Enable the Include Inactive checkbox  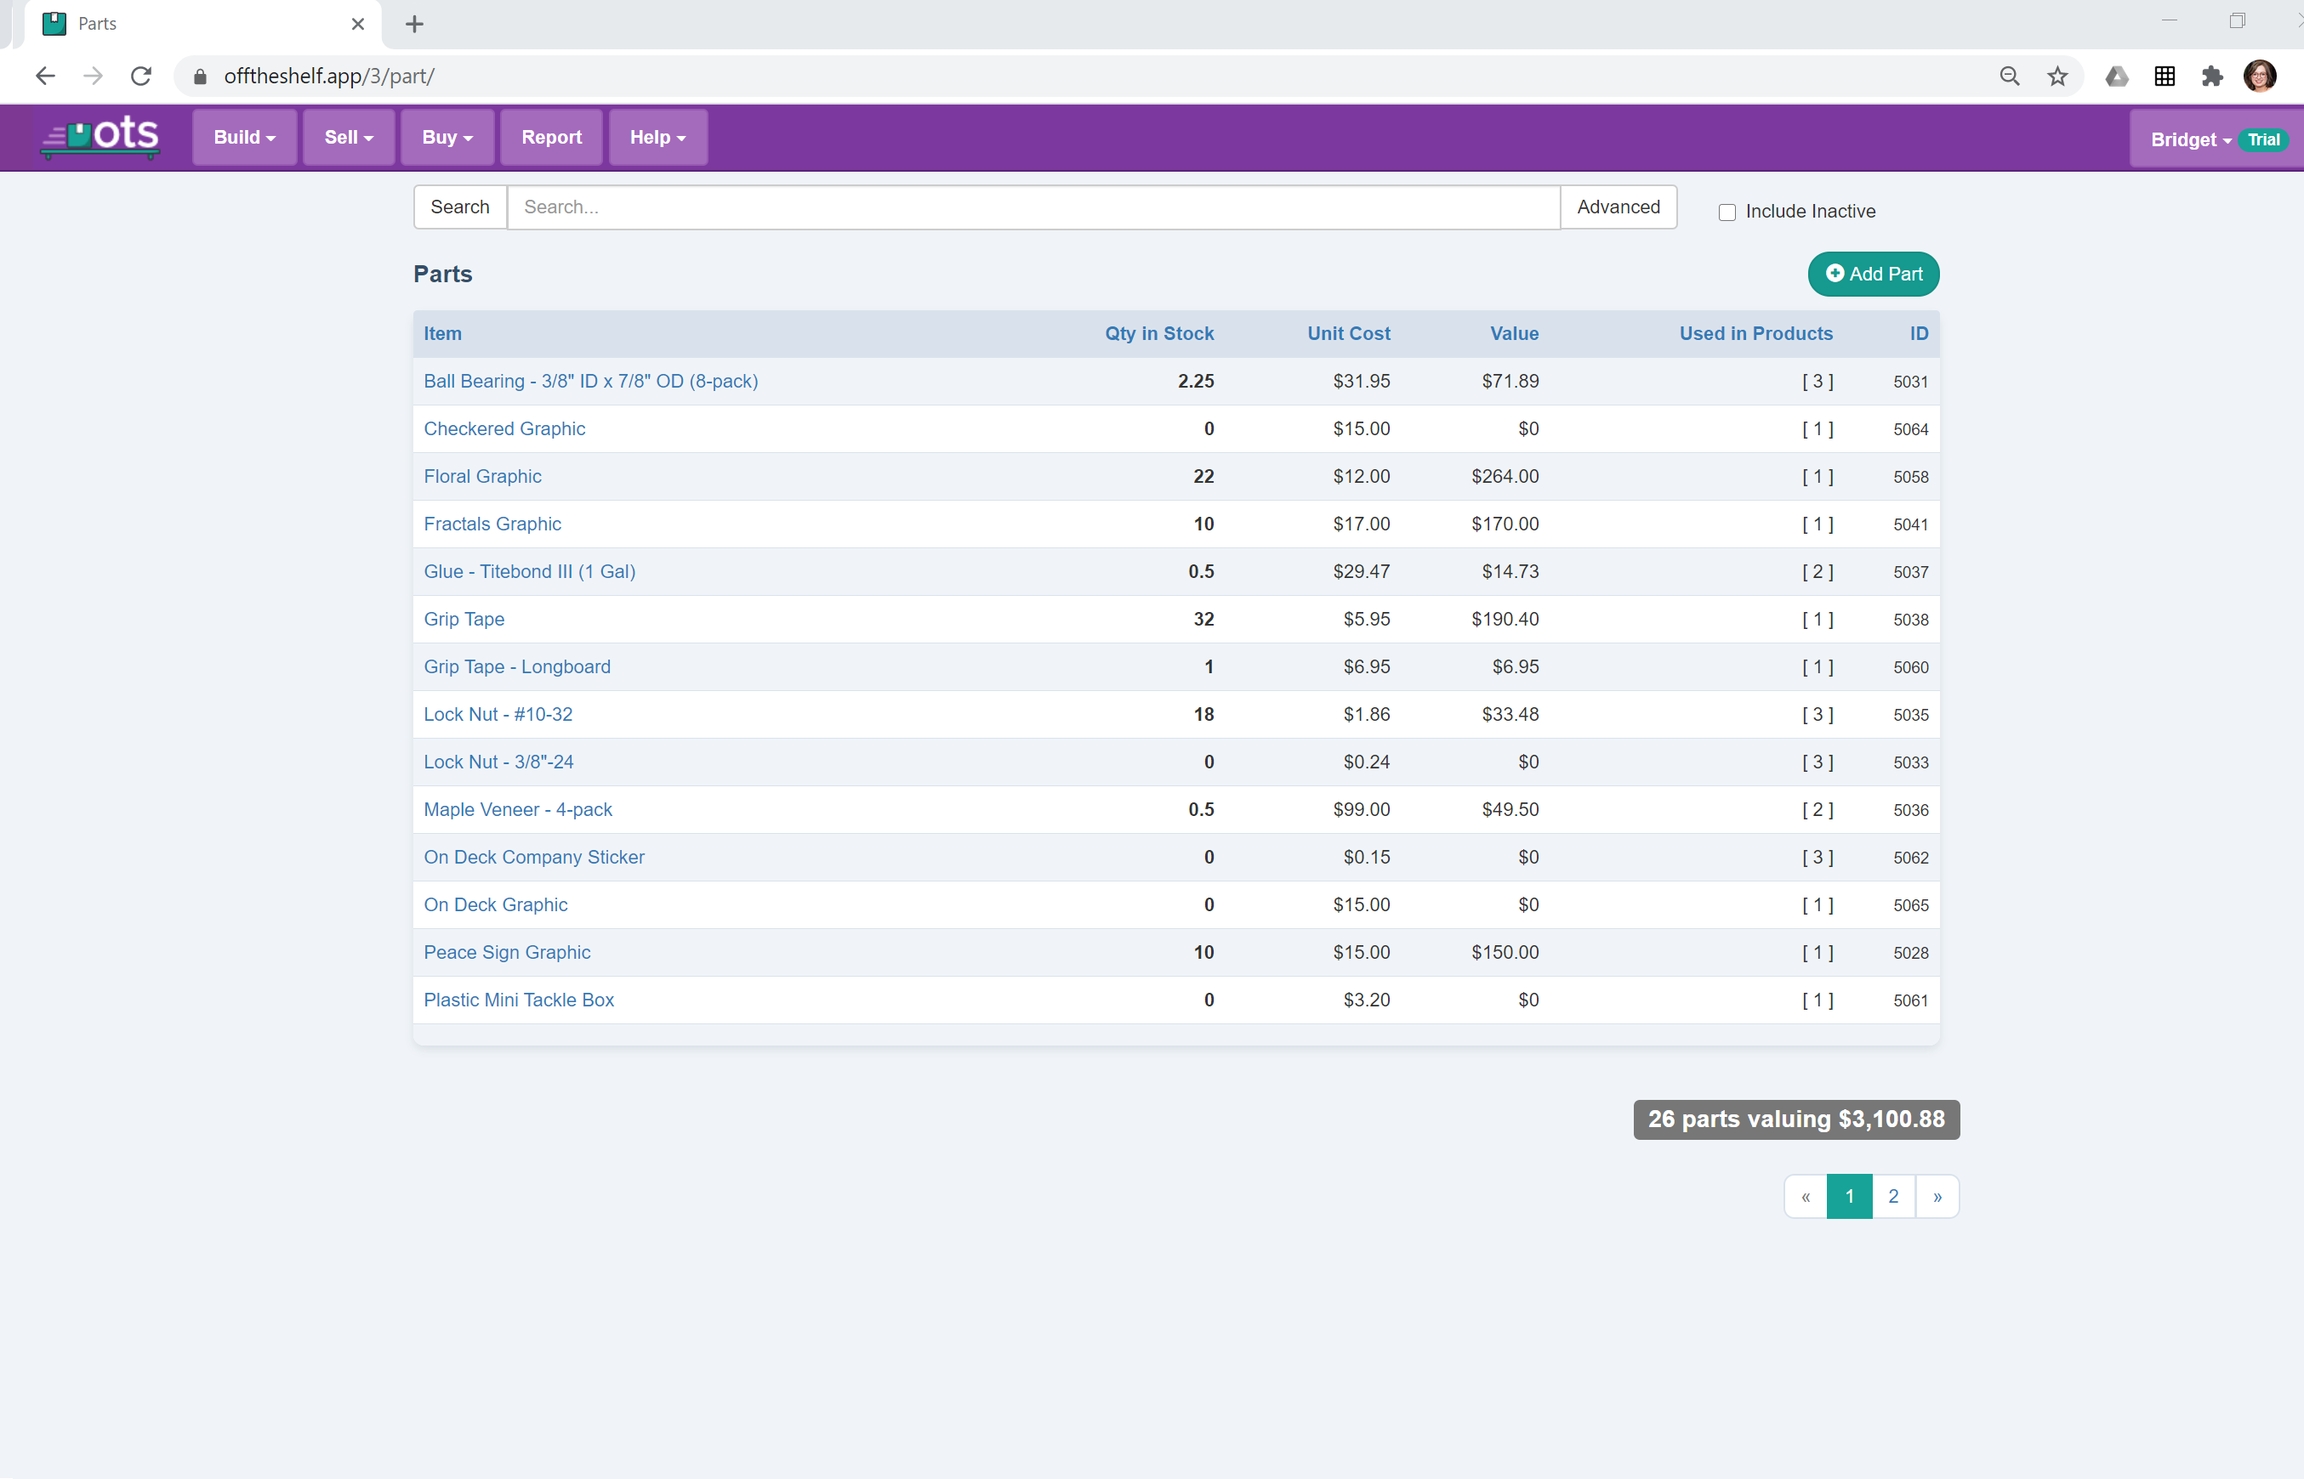[1727, 212]
